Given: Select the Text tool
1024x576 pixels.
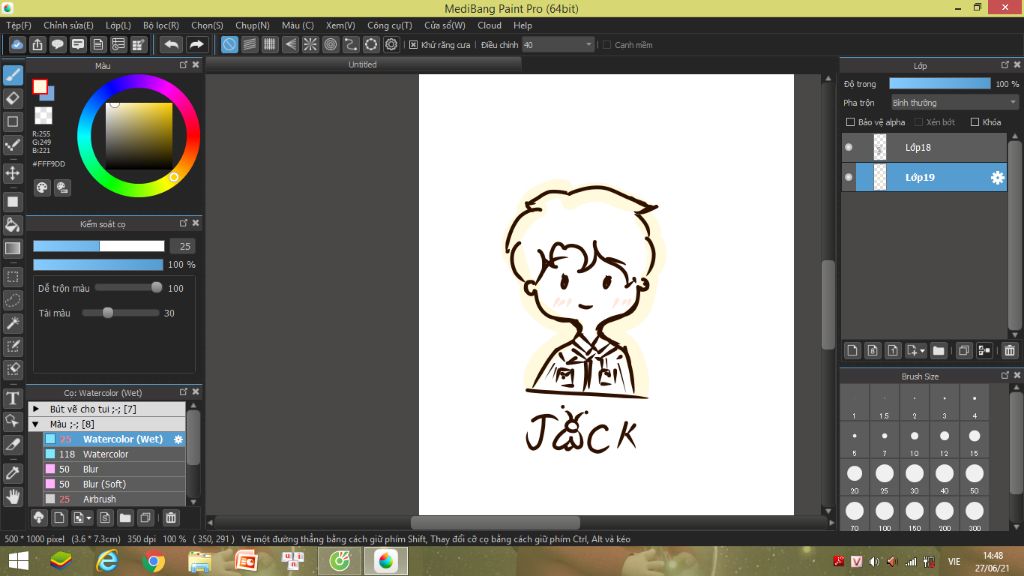Looking at the screenshot, I should [12, 398].
